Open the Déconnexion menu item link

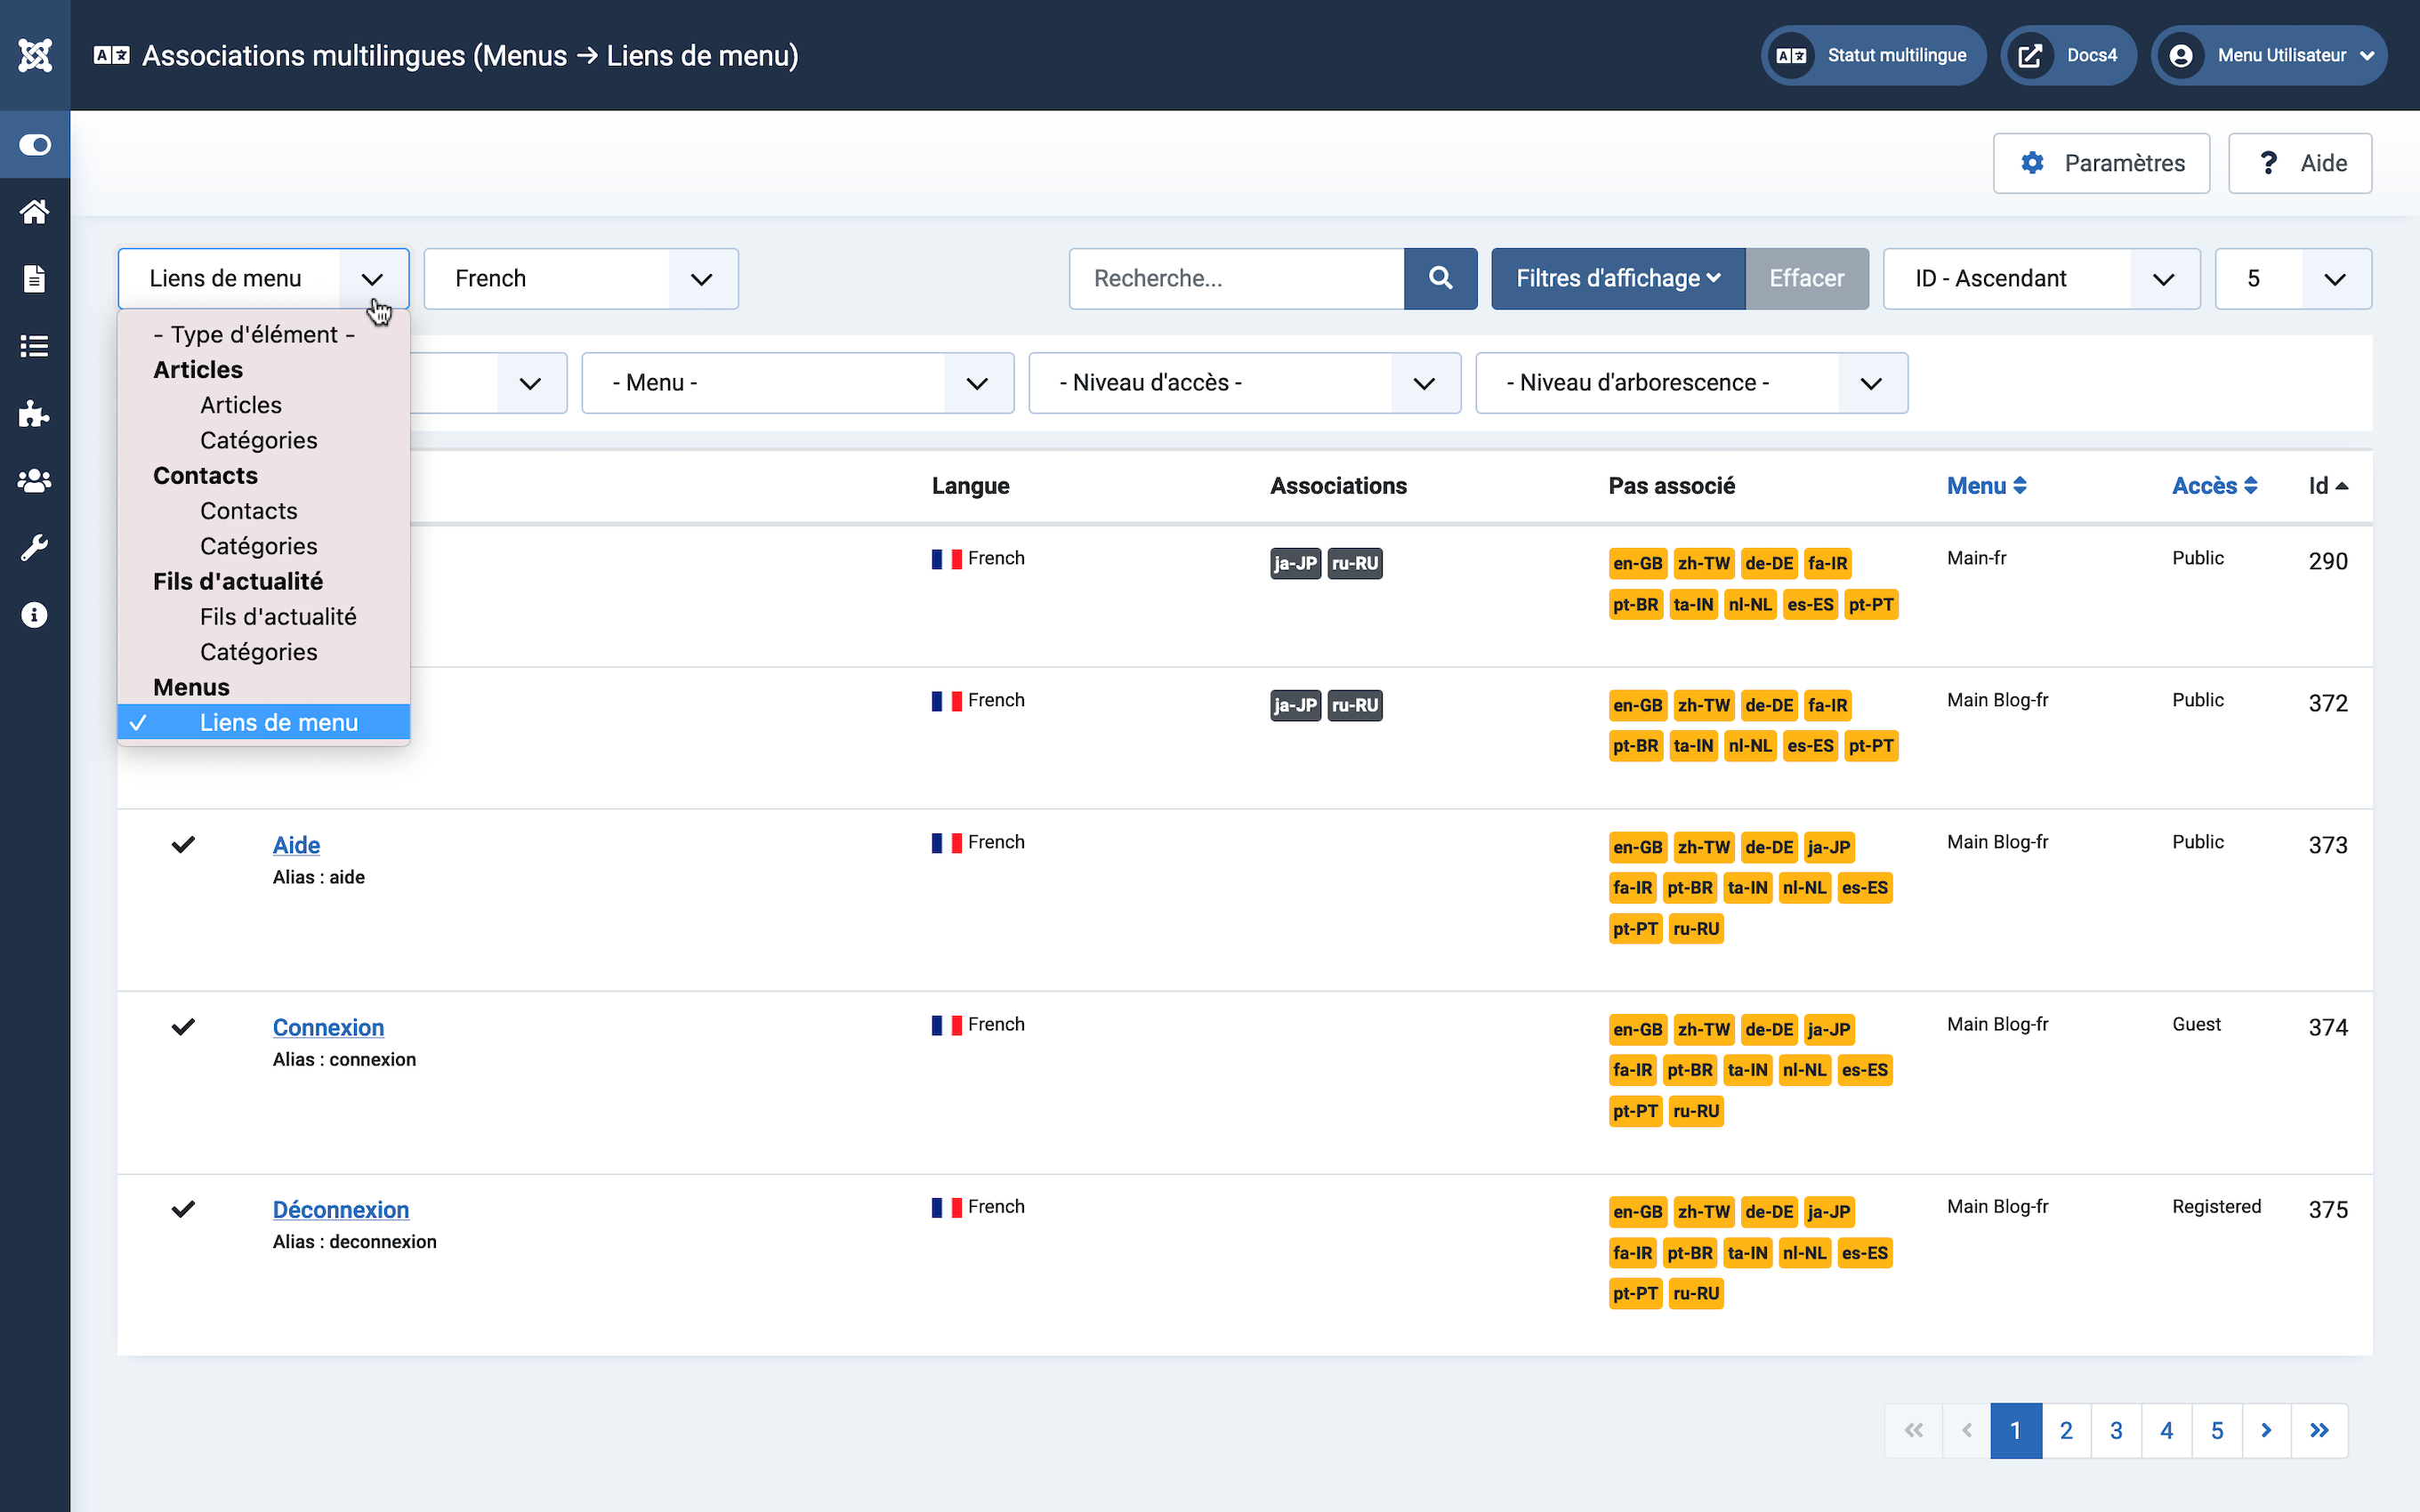pos(341,1209)
